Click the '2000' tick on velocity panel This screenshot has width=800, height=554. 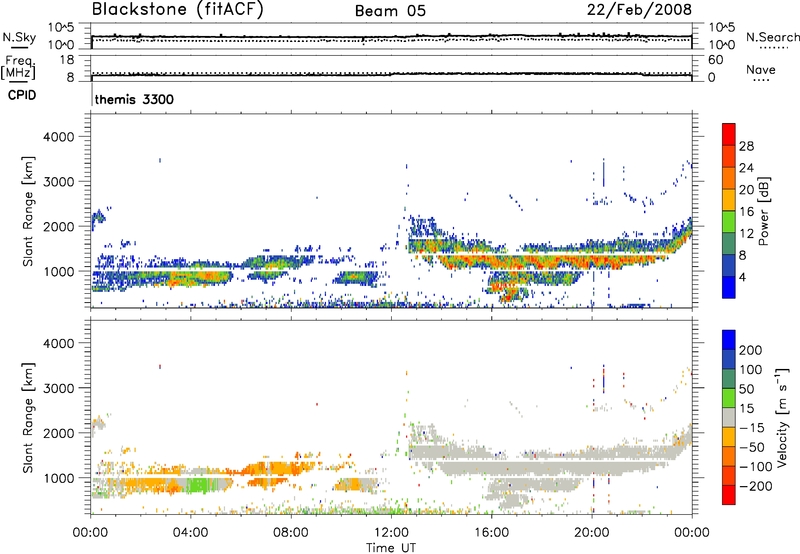[x=59, y=433]
